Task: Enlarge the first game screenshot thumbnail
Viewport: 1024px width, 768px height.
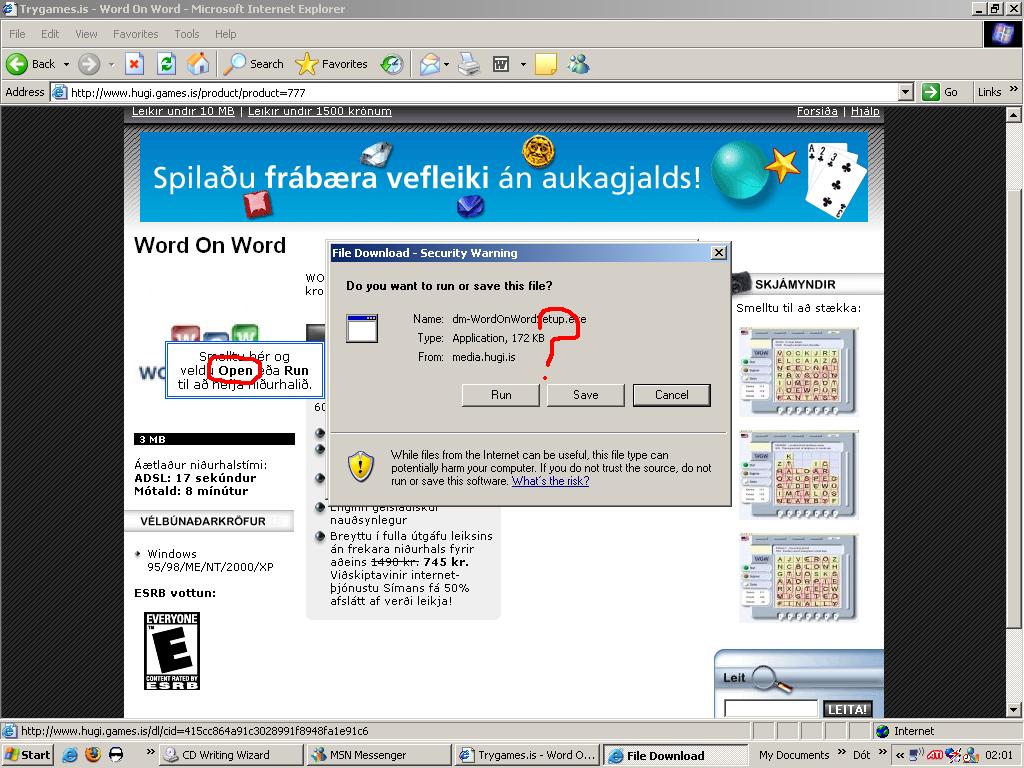Action: click(798, 371)
